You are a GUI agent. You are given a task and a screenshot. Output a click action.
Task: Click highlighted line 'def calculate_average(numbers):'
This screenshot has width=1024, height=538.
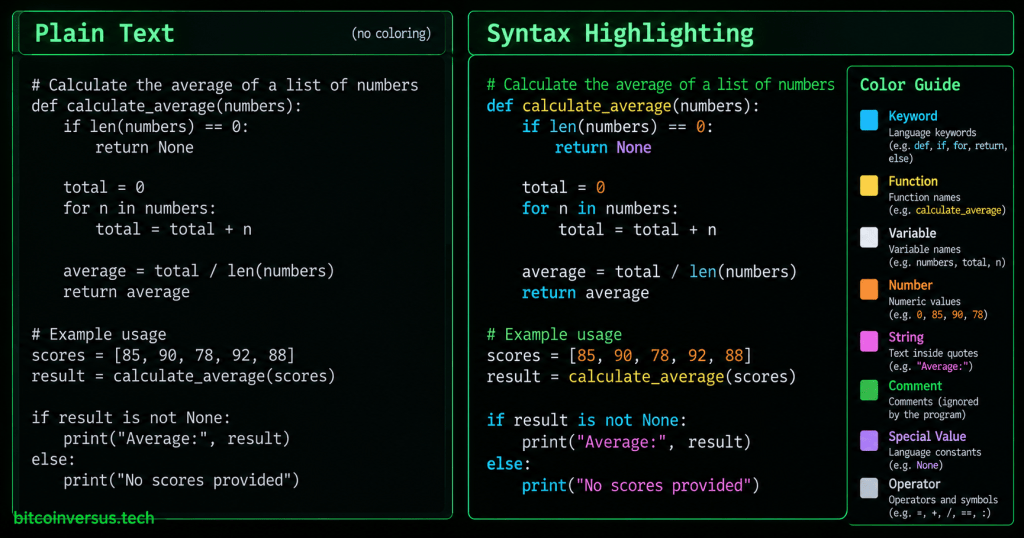tap(623, 106)
